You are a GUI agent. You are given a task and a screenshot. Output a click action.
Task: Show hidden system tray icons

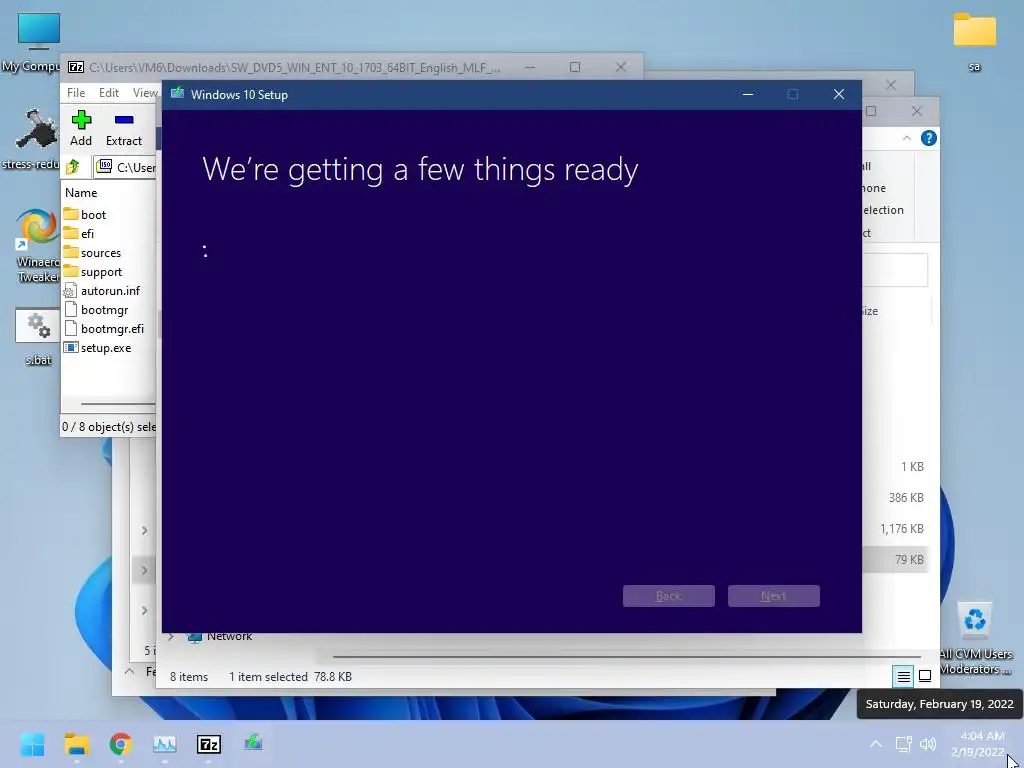point(876,744)
